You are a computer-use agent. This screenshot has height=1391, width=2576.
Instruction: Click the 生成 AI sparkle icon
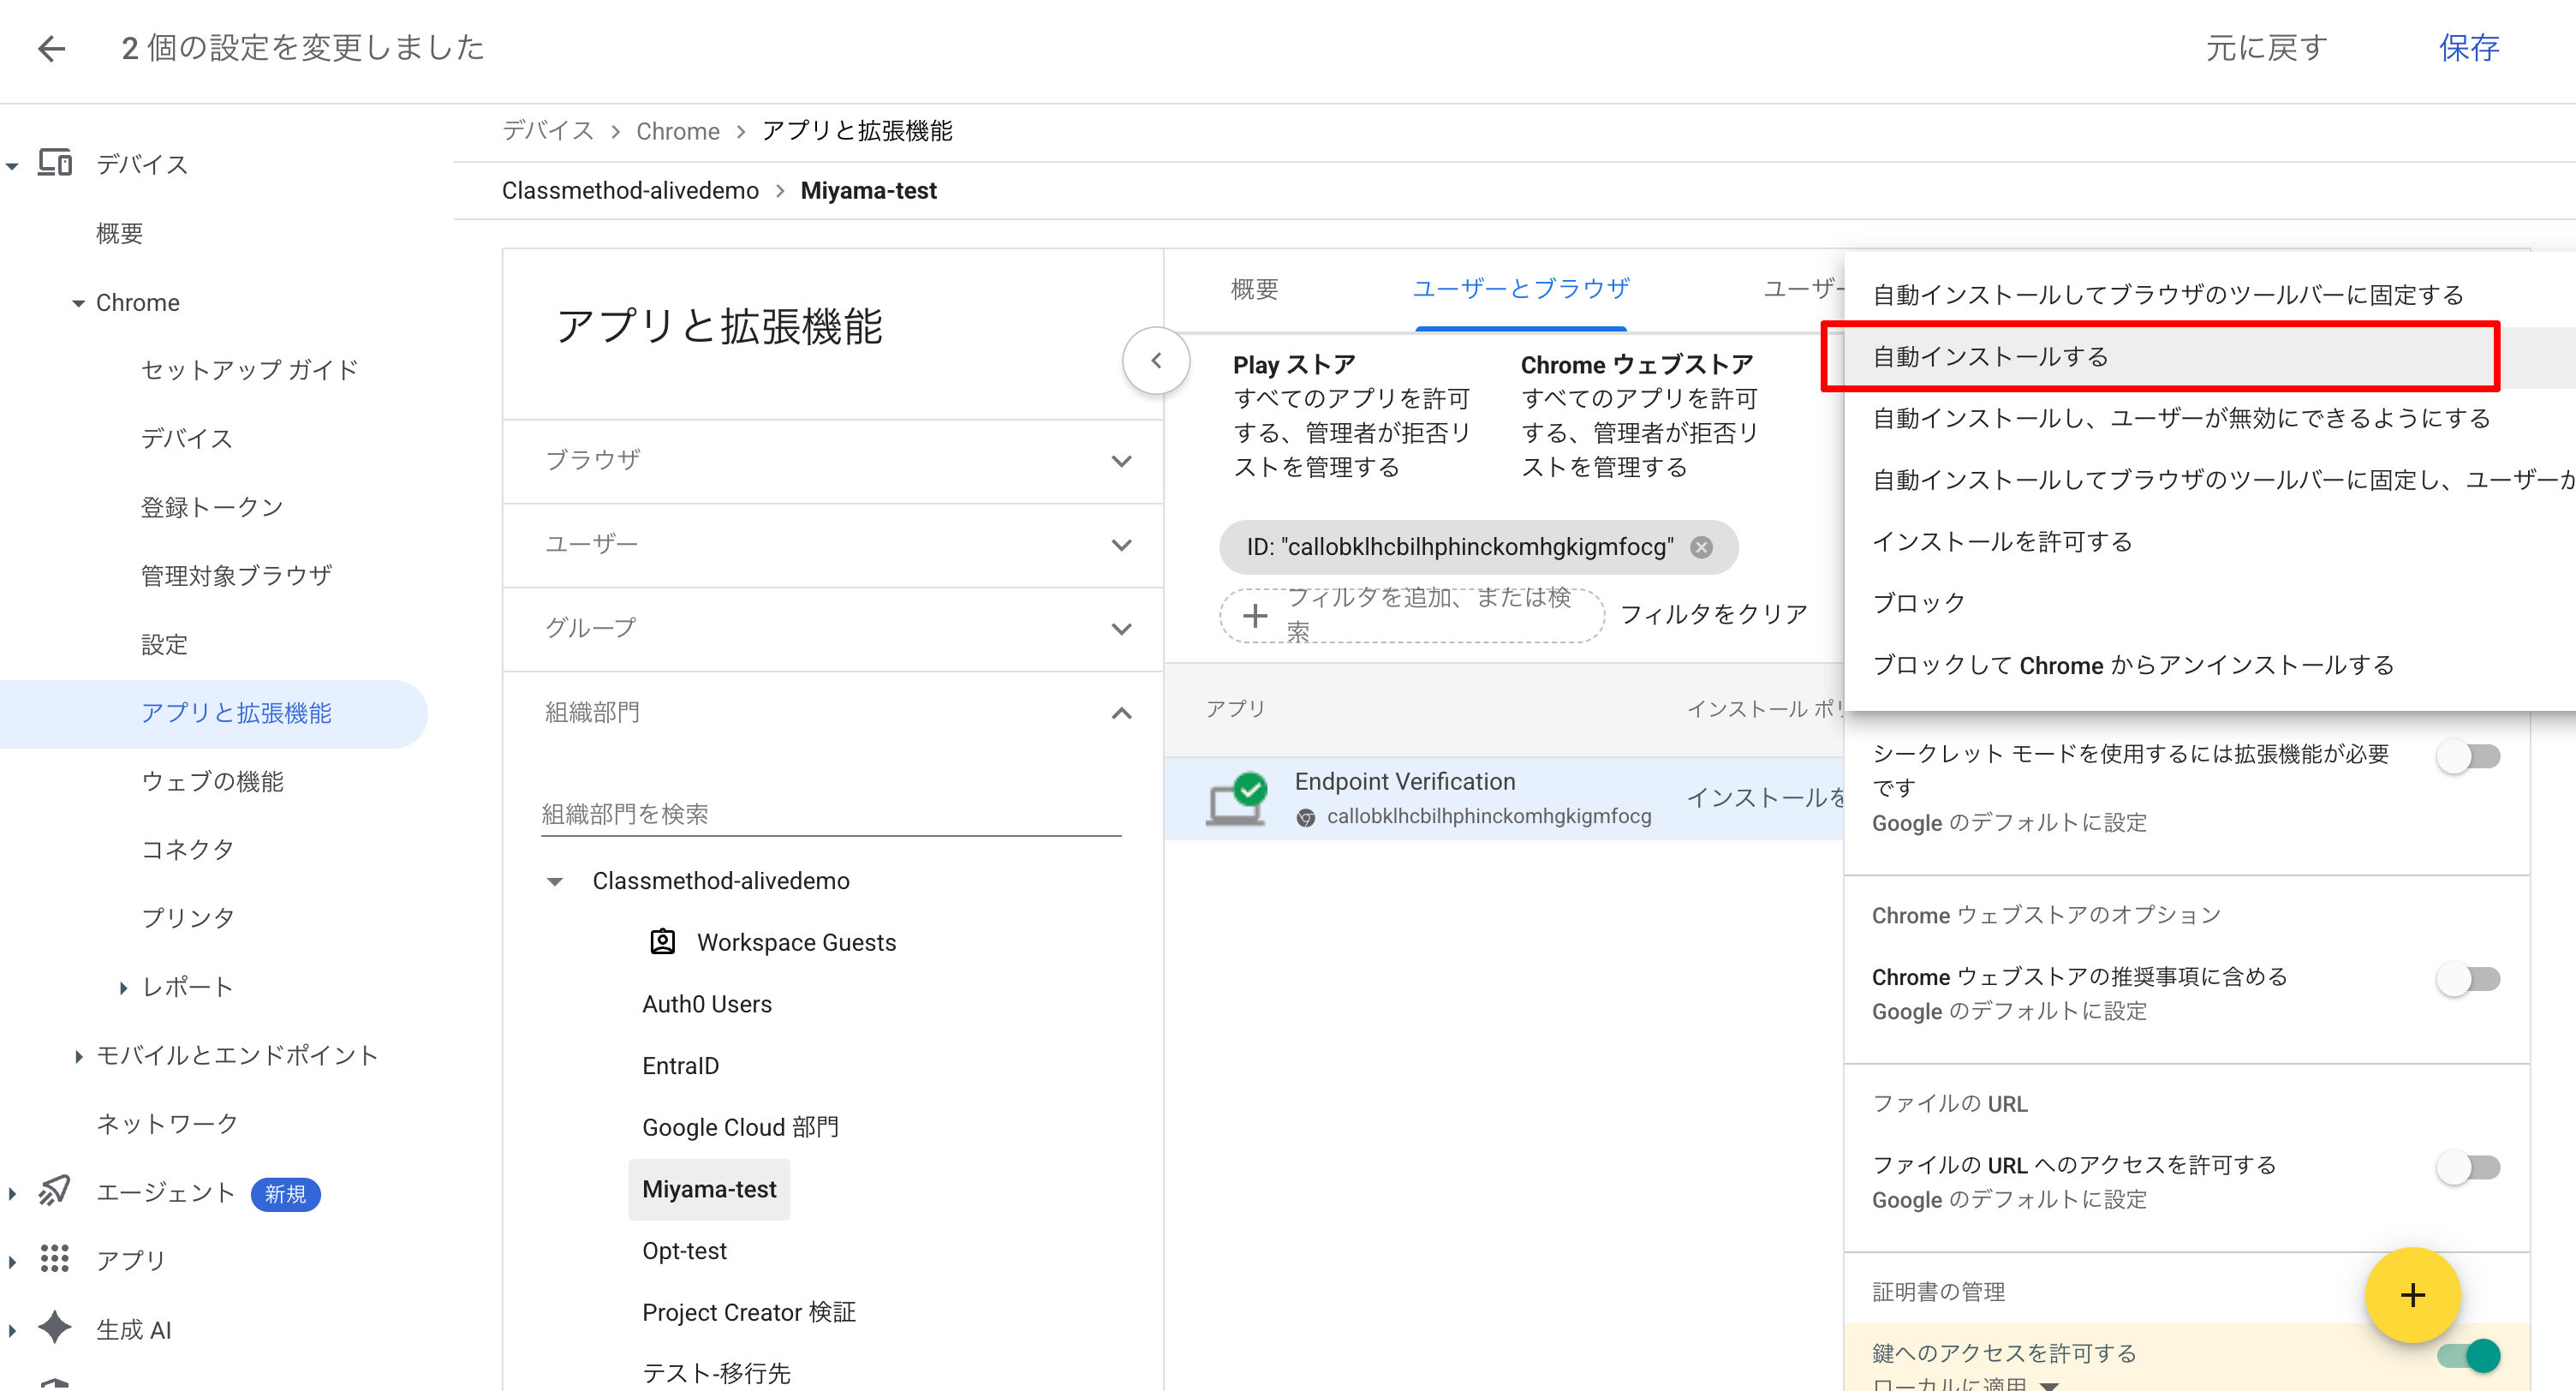55,1328
